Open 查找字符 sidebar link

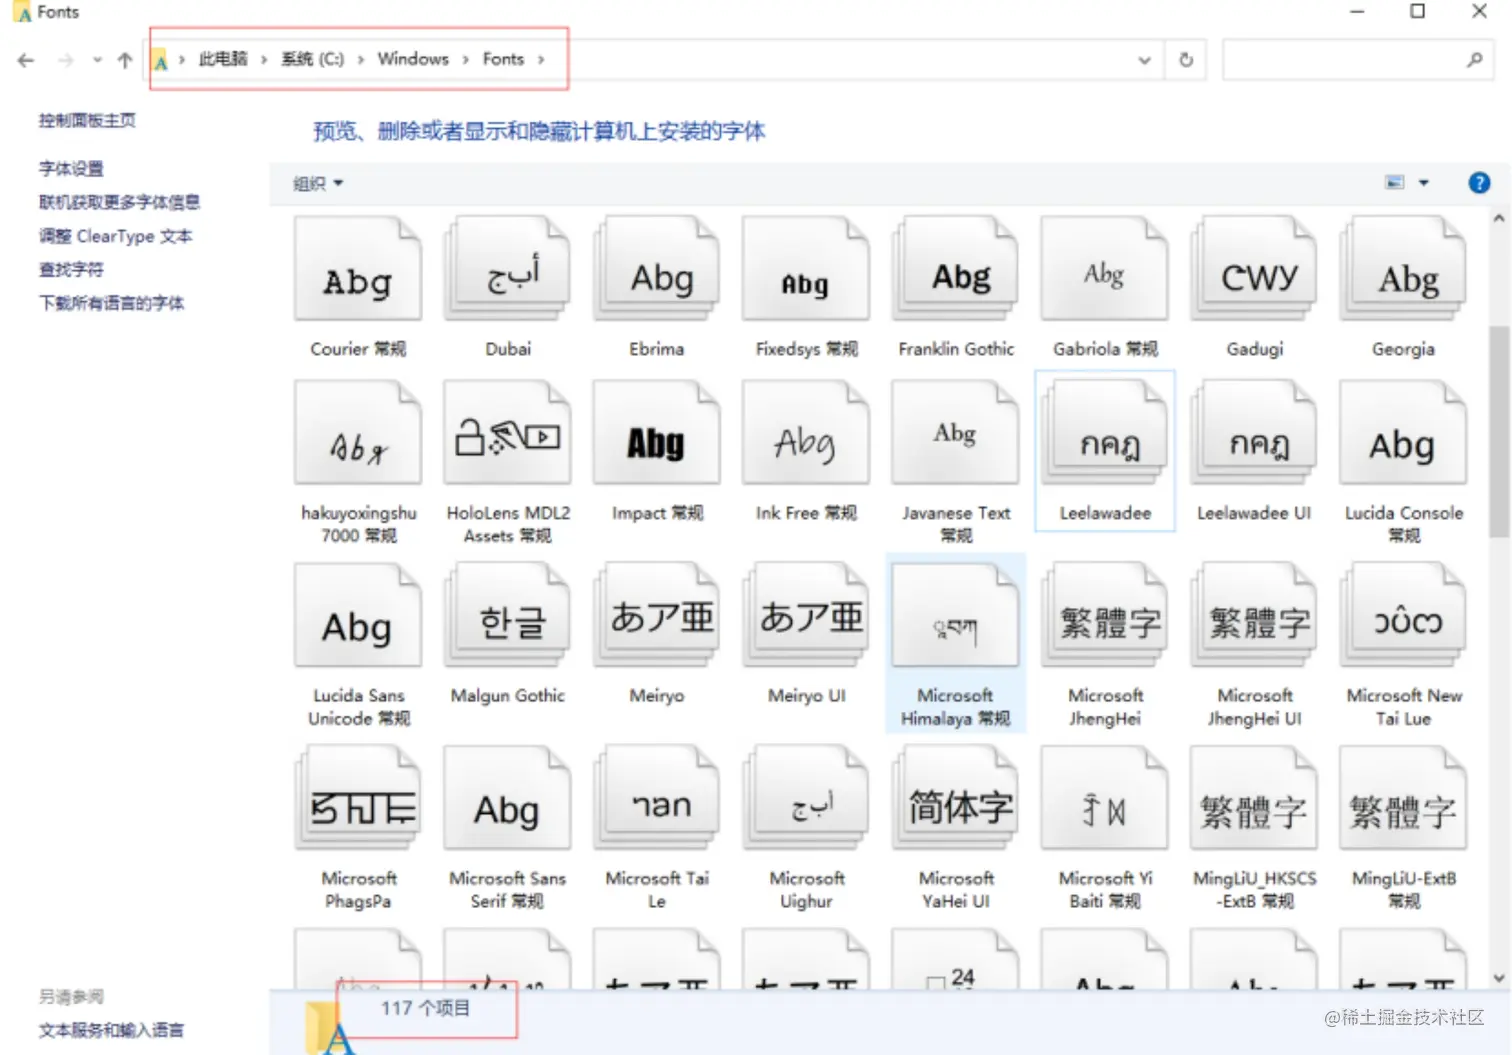pyautogui.click(x=71, y=269)
